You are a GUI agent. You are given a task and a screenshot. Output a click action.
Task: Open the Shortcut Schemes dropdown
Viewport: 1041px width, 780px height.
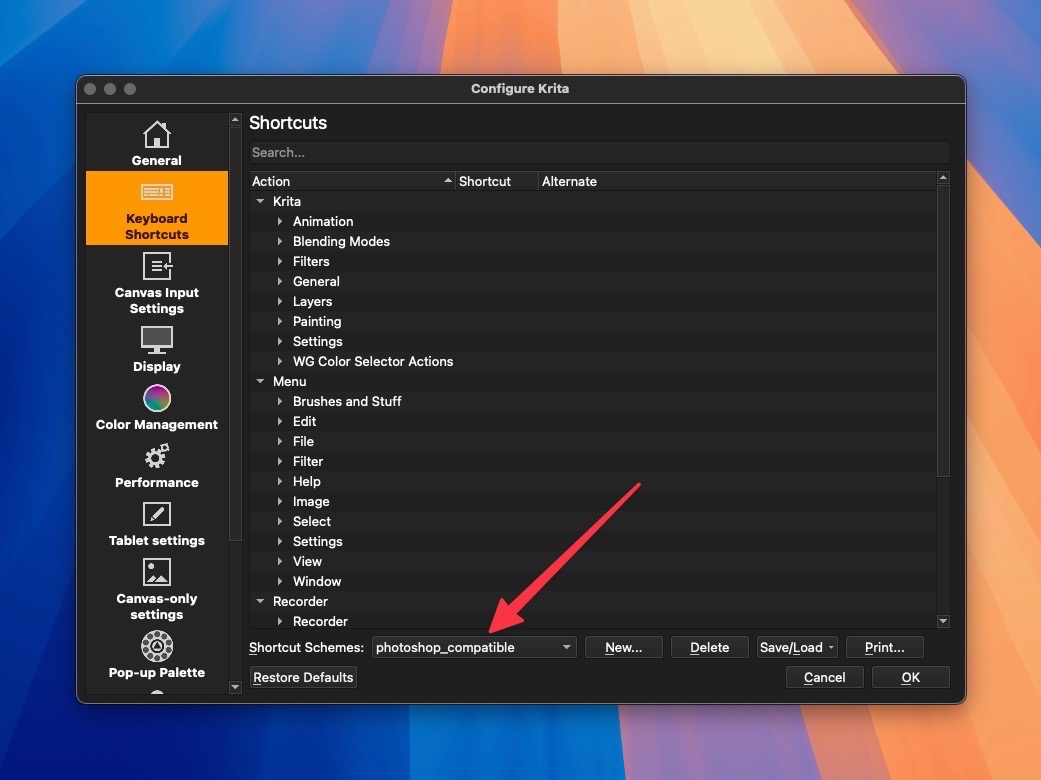click(474, 647)
